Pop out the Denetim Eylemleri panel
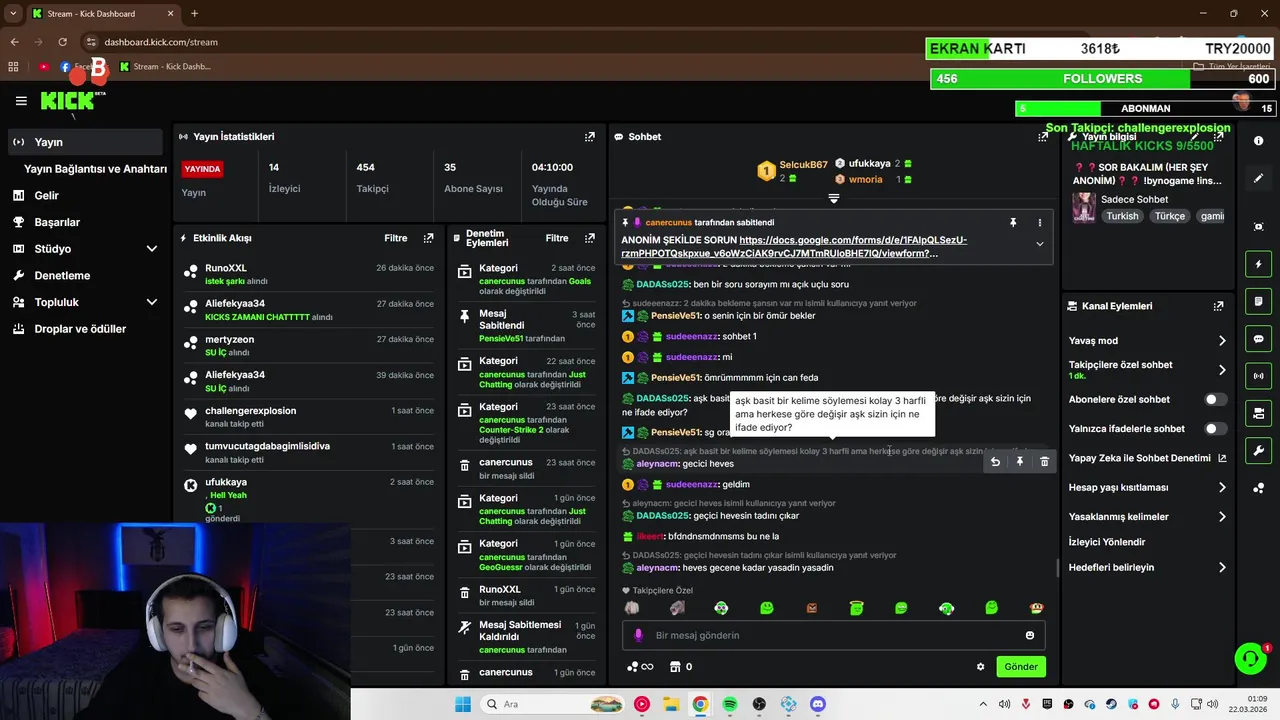Viewport: 1280px width, 720px height. (x=589, y=238)
